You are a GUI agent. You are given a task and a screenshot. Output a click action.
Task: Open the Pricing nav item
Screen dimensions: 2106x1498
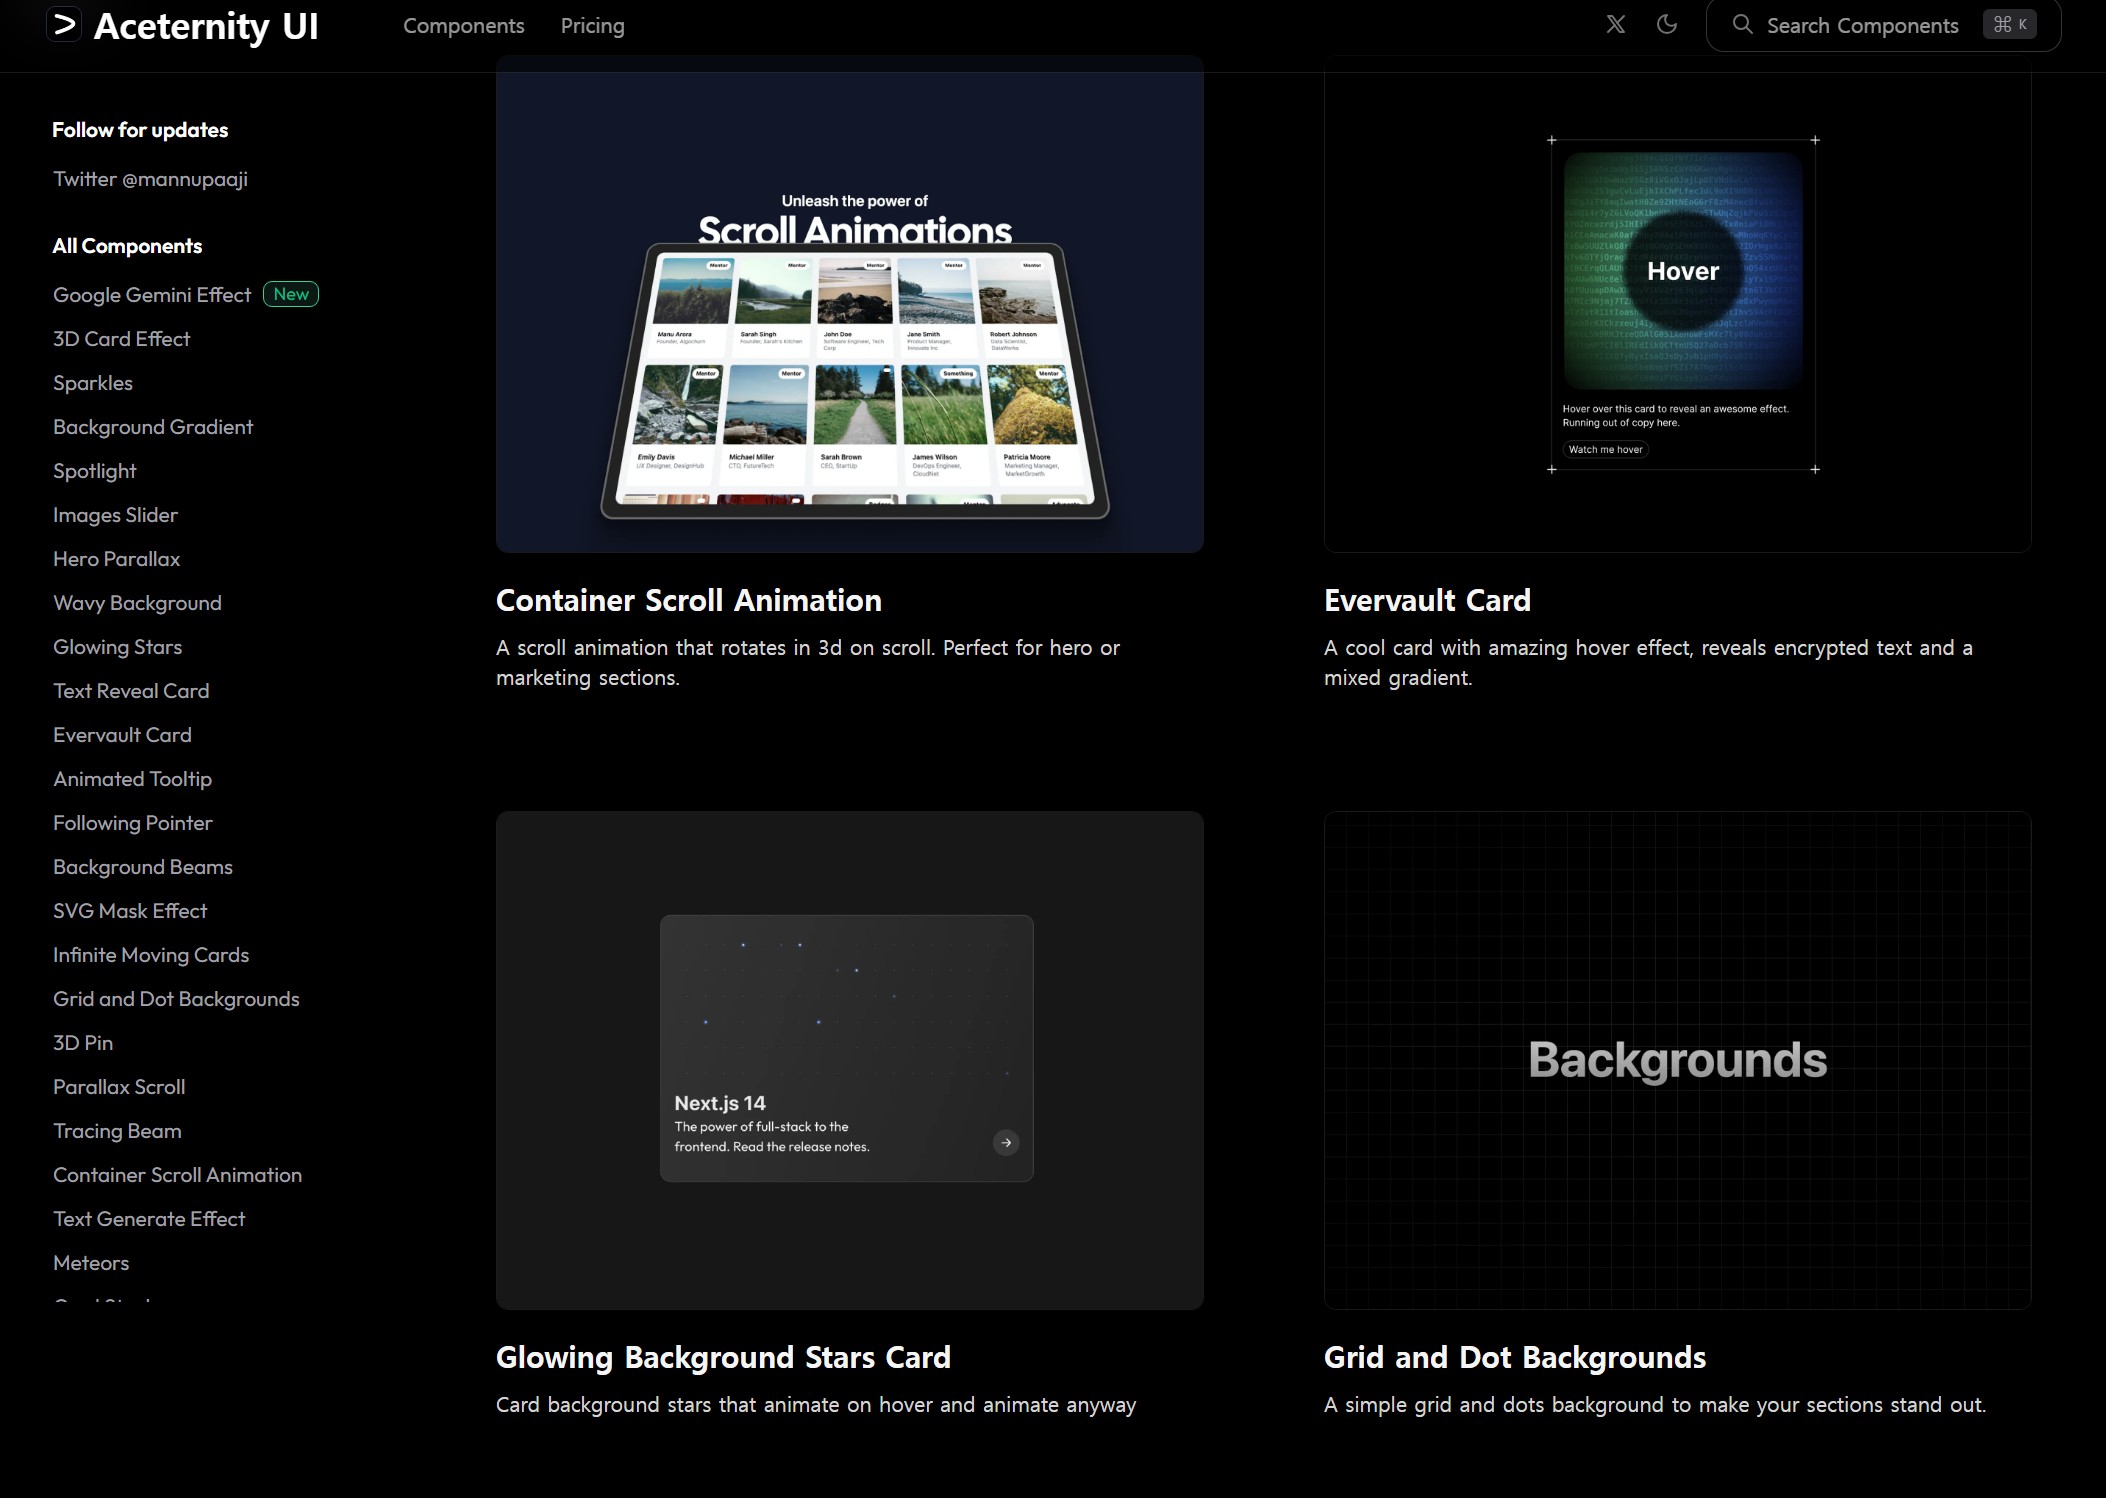point(592,26)
